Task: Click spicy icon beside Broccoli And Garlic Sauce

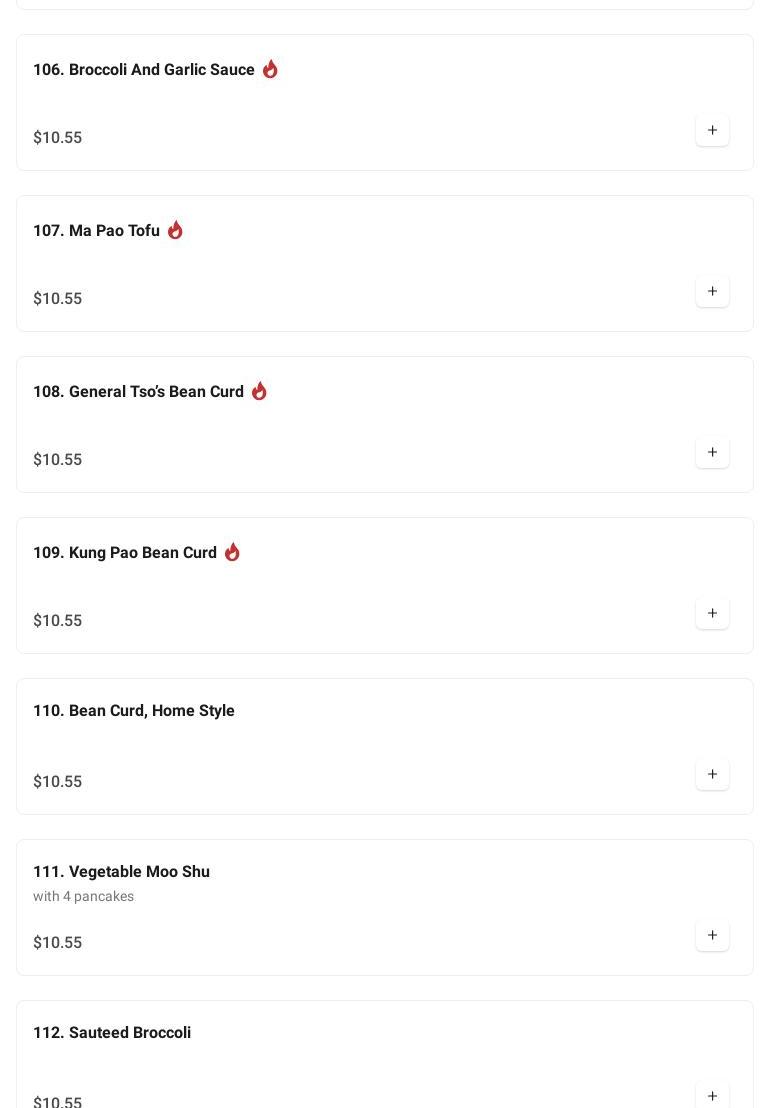Action: pos(270,69)
